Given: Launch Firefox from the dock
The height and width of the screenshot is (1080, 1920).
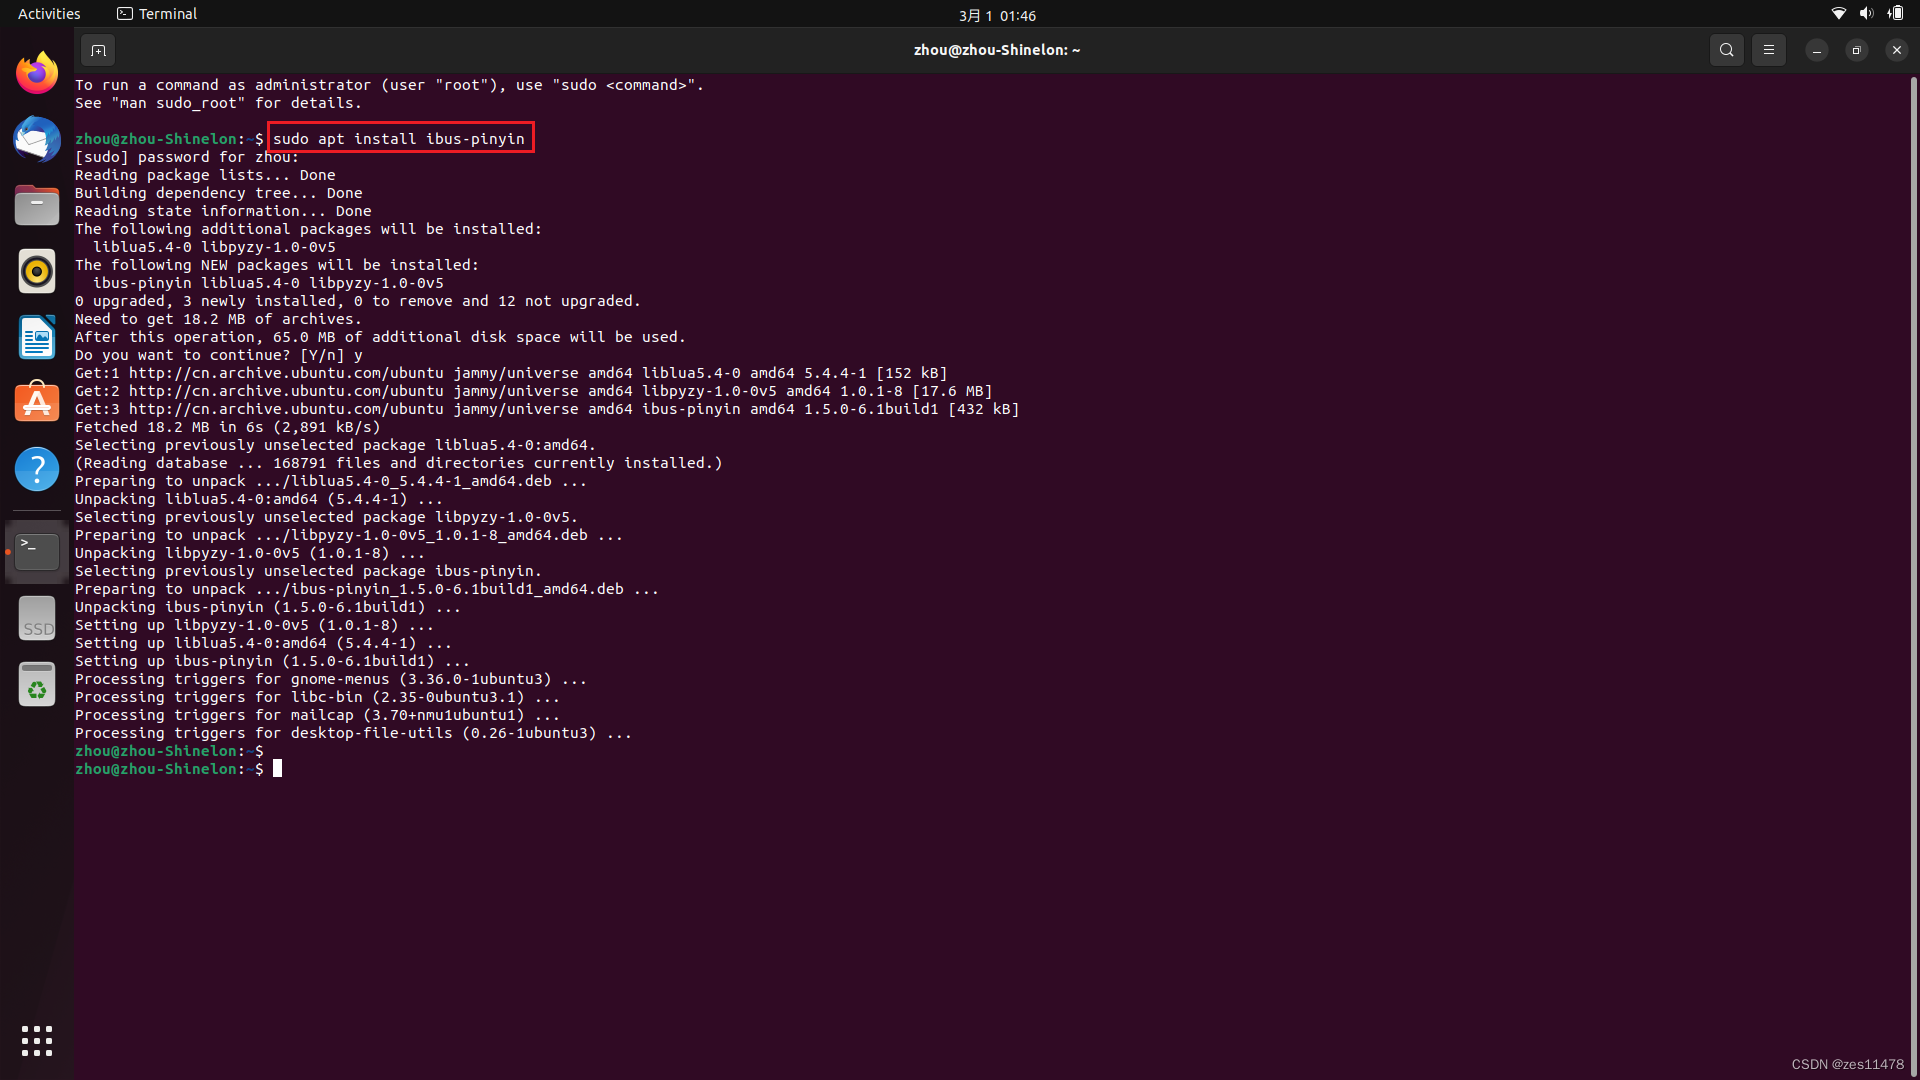Looking at the screenshot, I should point(36,71).
